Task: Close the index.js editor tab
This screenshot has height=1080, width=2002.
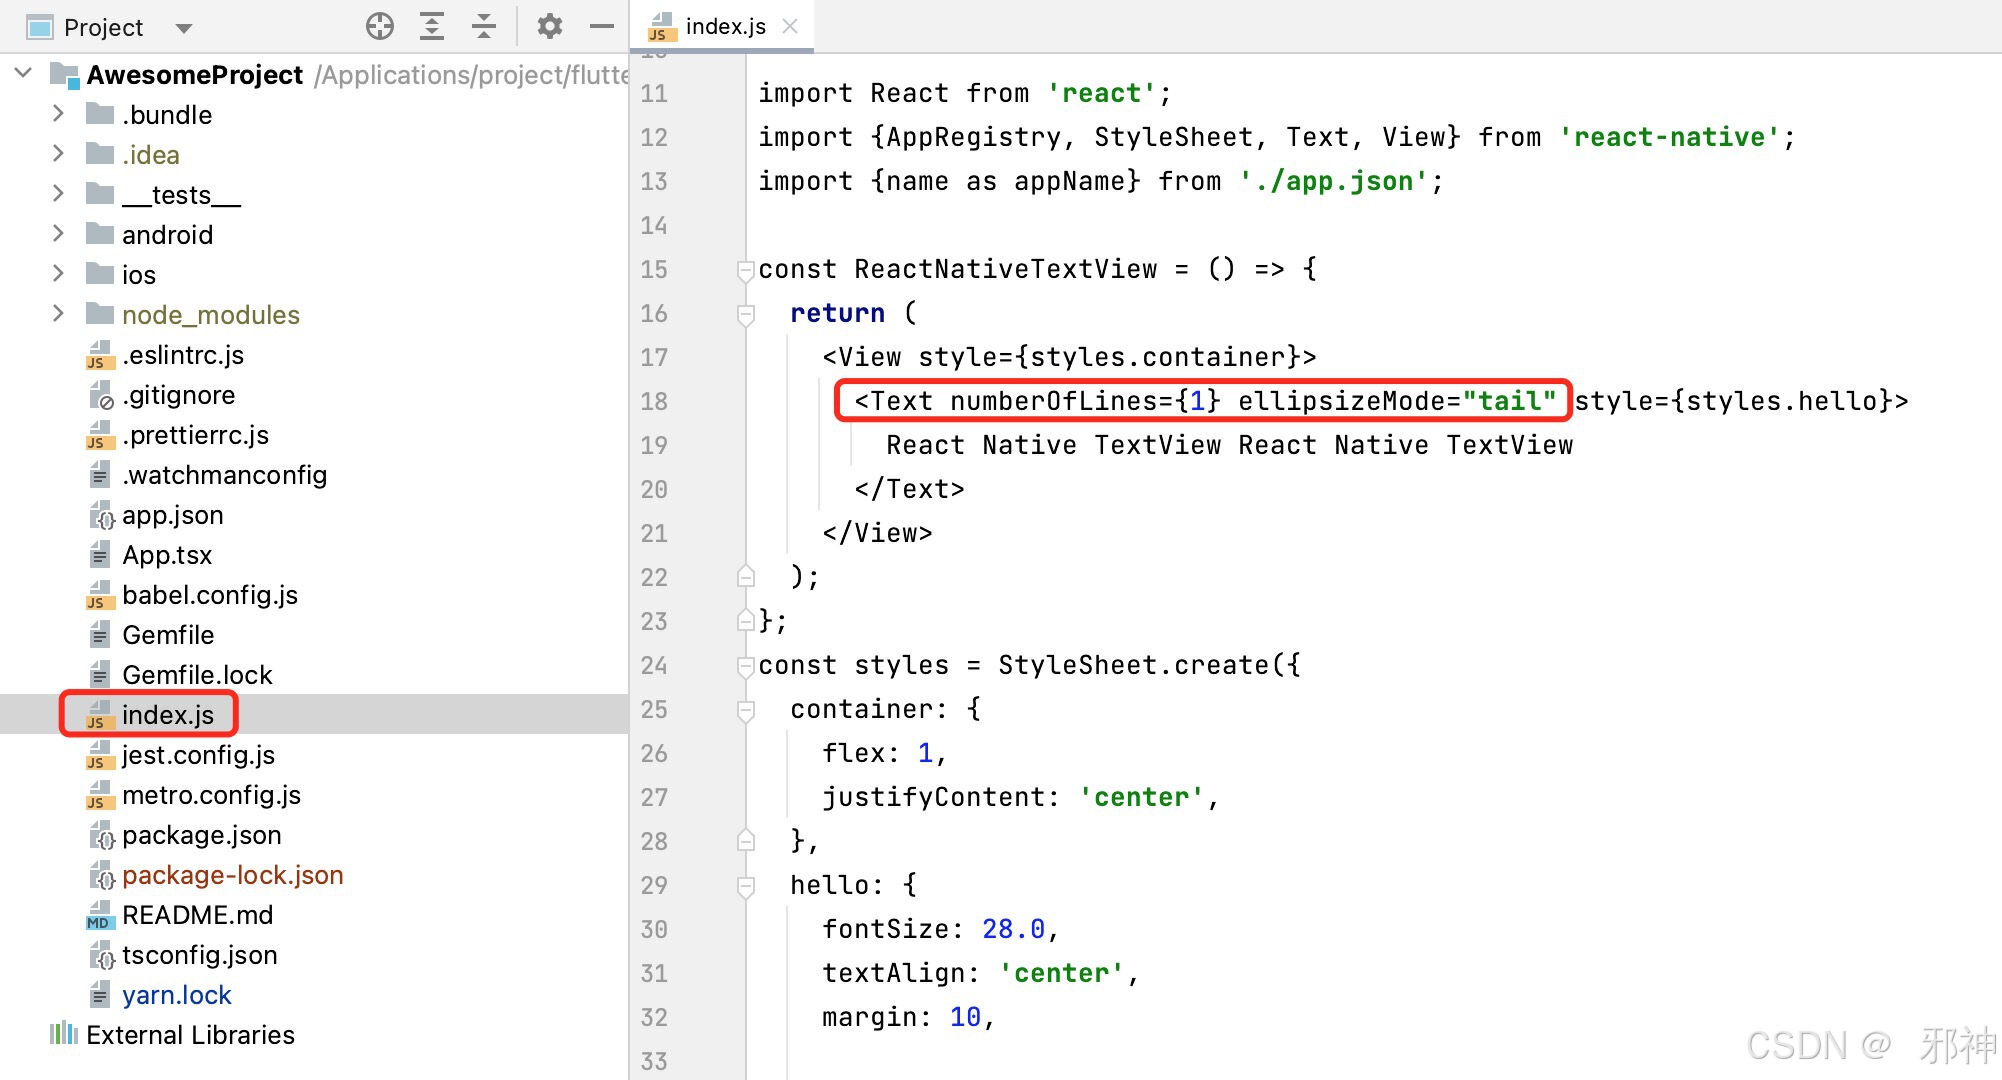Action: tap(790, 26)
